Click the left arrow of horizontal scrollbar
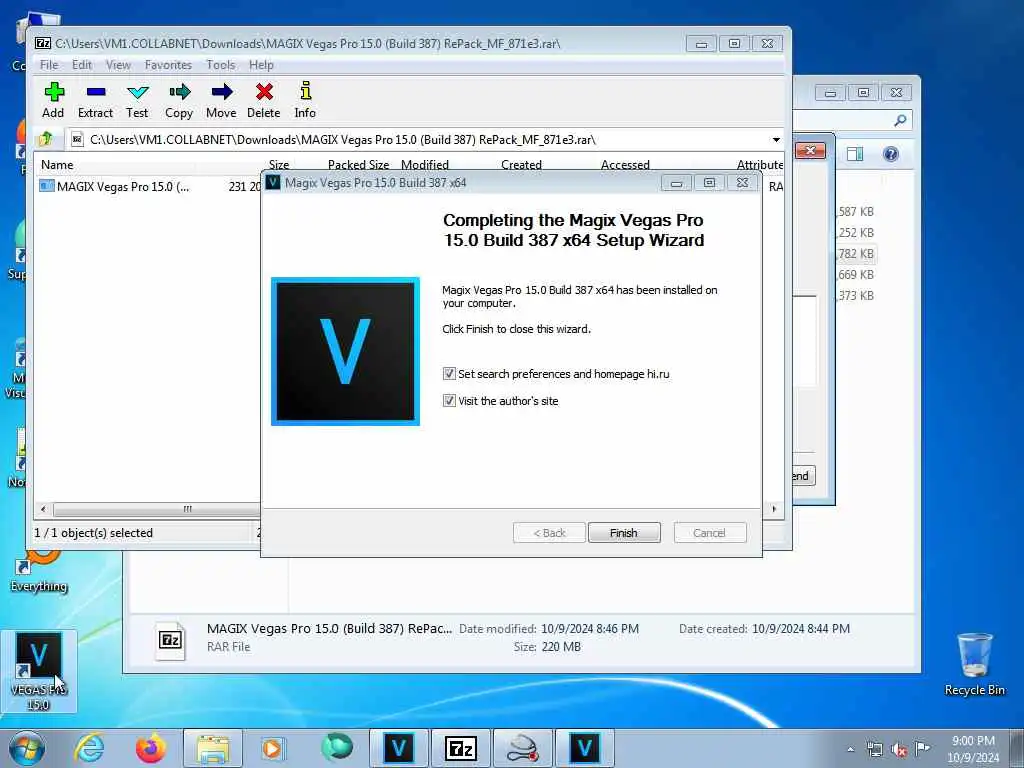The image size is (1024, 768). (x=43, y=509)
